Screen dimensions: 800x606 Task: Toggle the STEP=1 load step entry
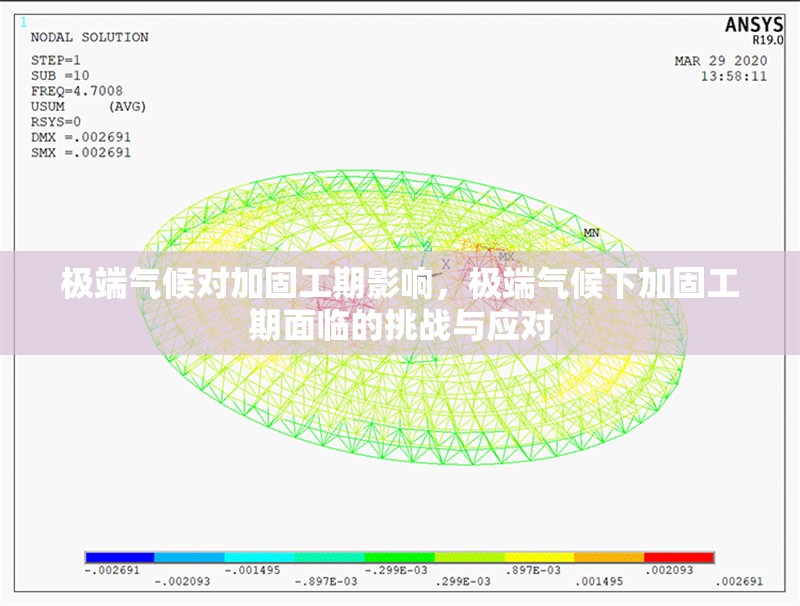tap(56, 58)
